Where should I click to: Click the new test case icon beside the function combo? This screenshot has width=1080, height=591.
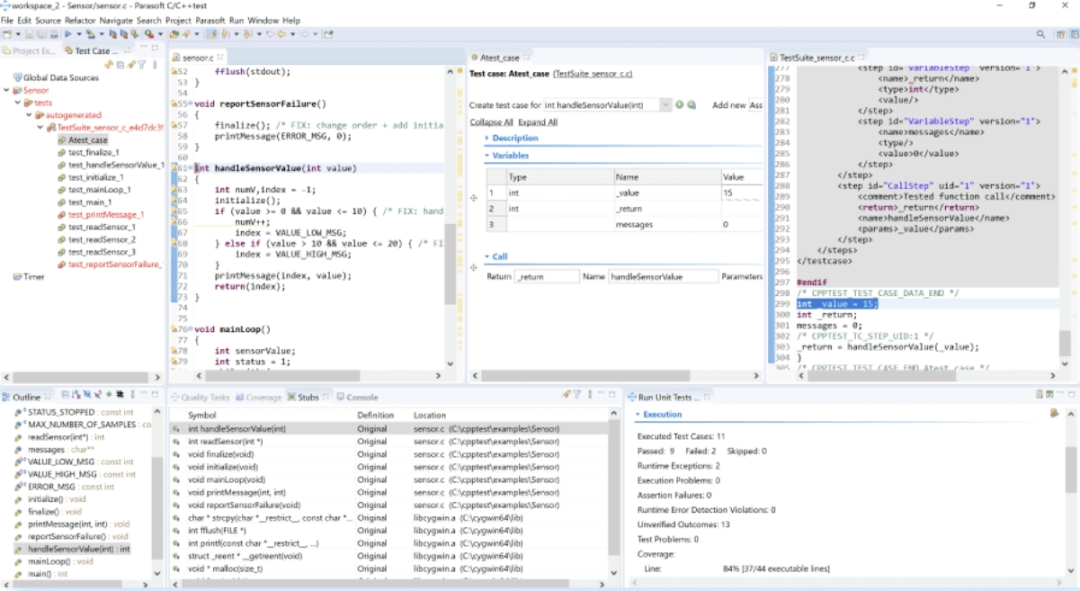pos(680,104)
